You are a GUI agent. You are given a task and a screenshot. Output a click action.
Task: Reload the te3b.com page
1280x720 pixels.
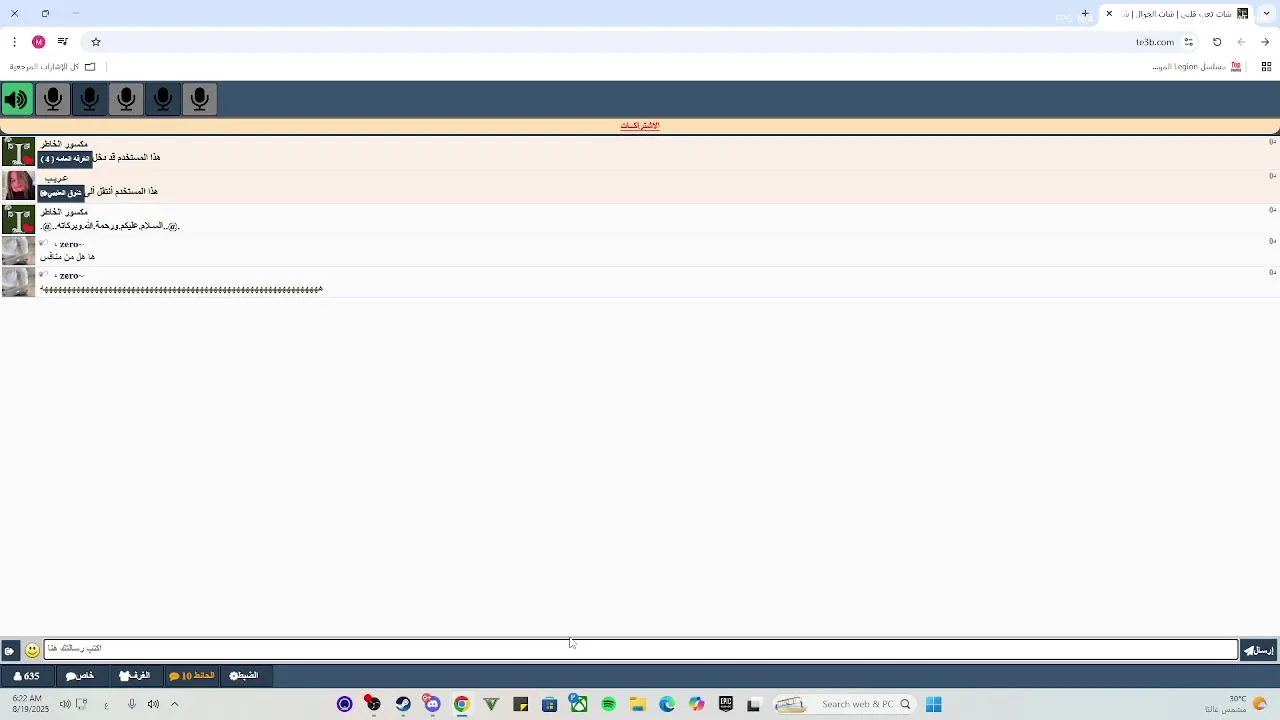click(x=1217, y=42)
